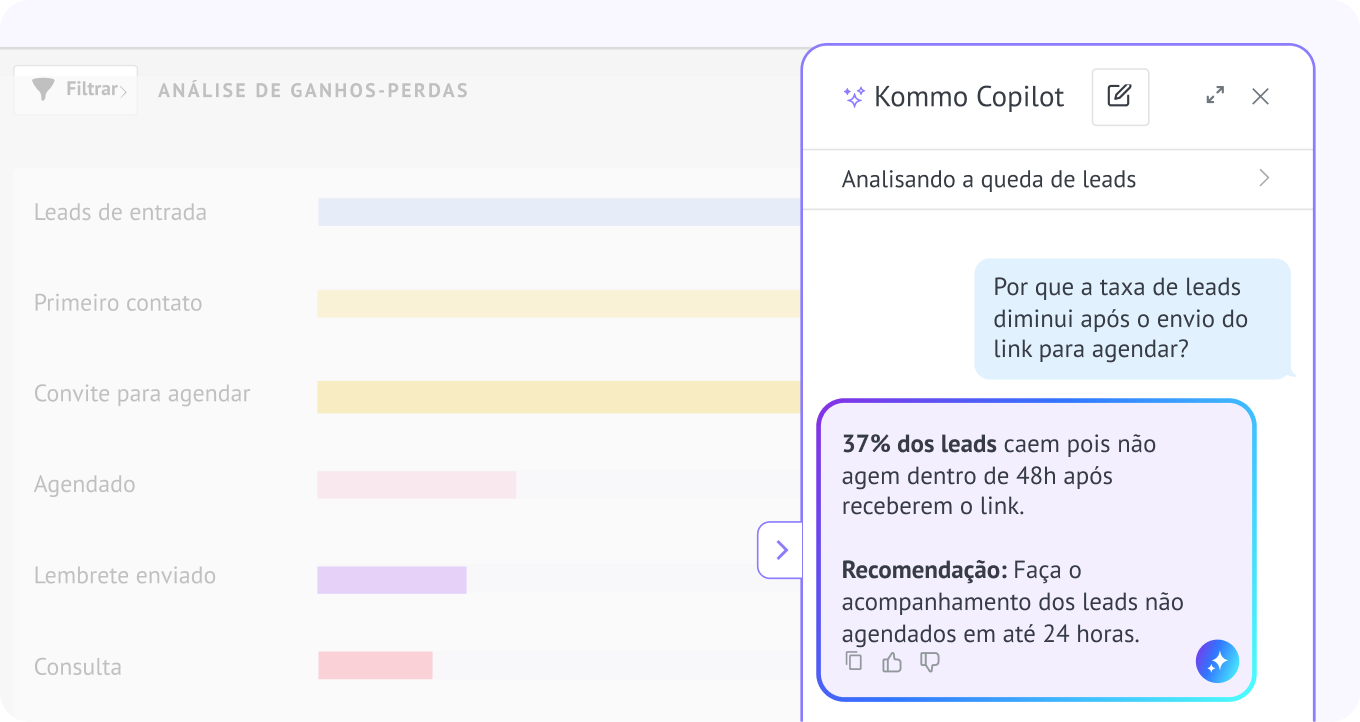Select the Agendado stage label
This screenshot has width=1360, height=722.
(x=84, y=485)
